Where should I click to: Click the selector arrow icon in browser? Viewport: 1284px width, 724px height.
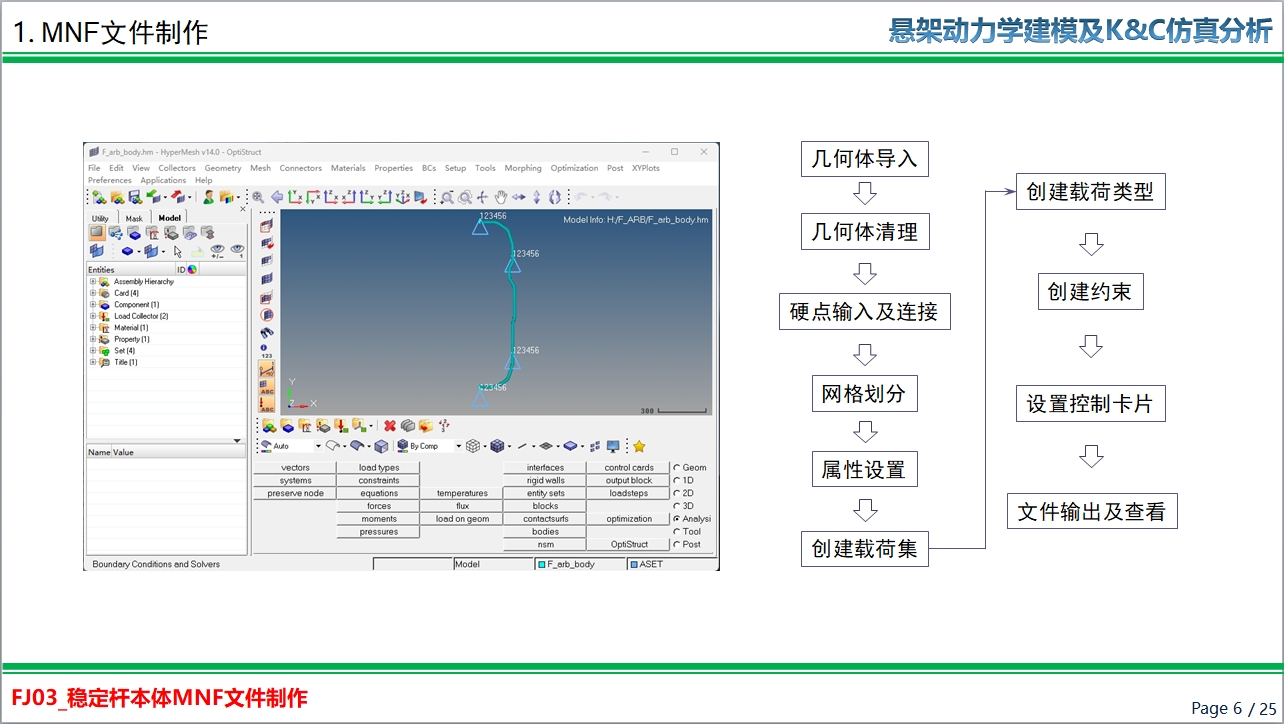[177, 252]
